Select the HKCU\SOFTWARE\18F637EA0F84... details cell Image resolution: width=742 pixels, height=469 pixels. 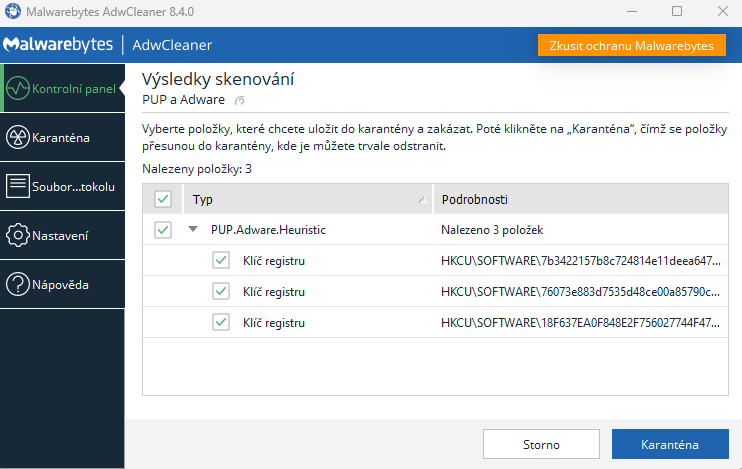pos(581,323)
